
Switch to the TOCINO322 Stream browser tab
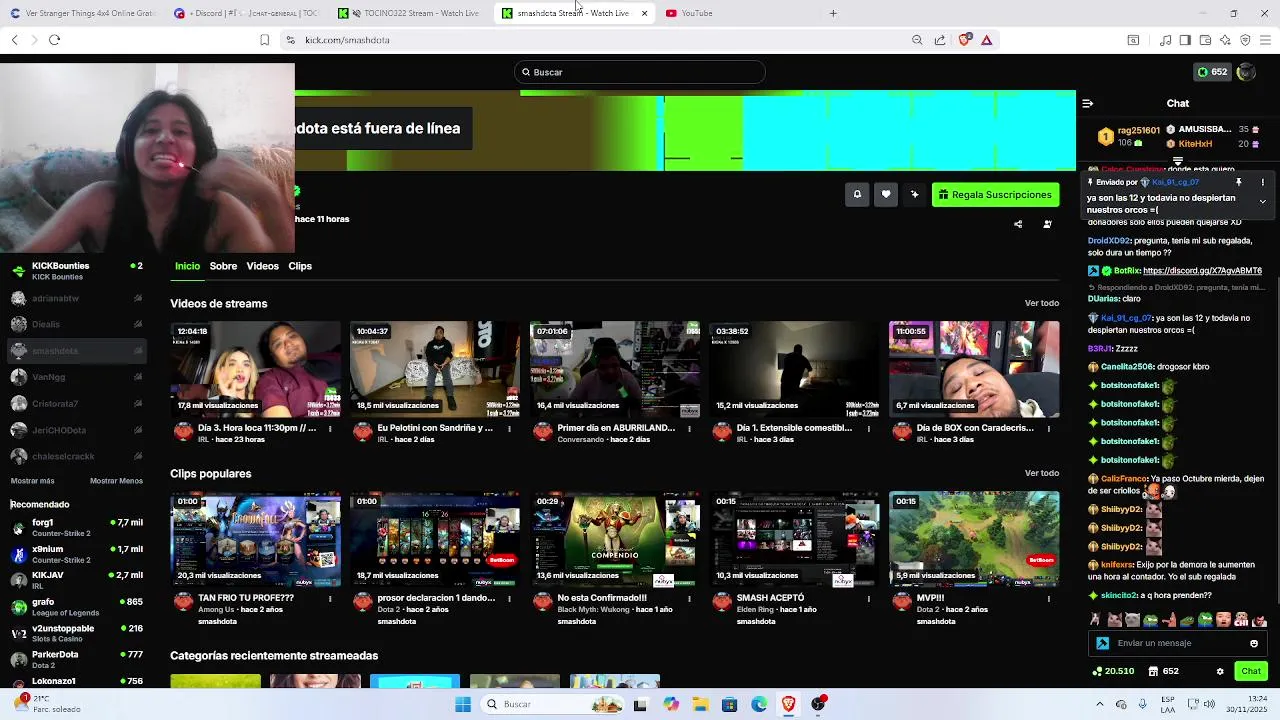[x=409, y=13]
